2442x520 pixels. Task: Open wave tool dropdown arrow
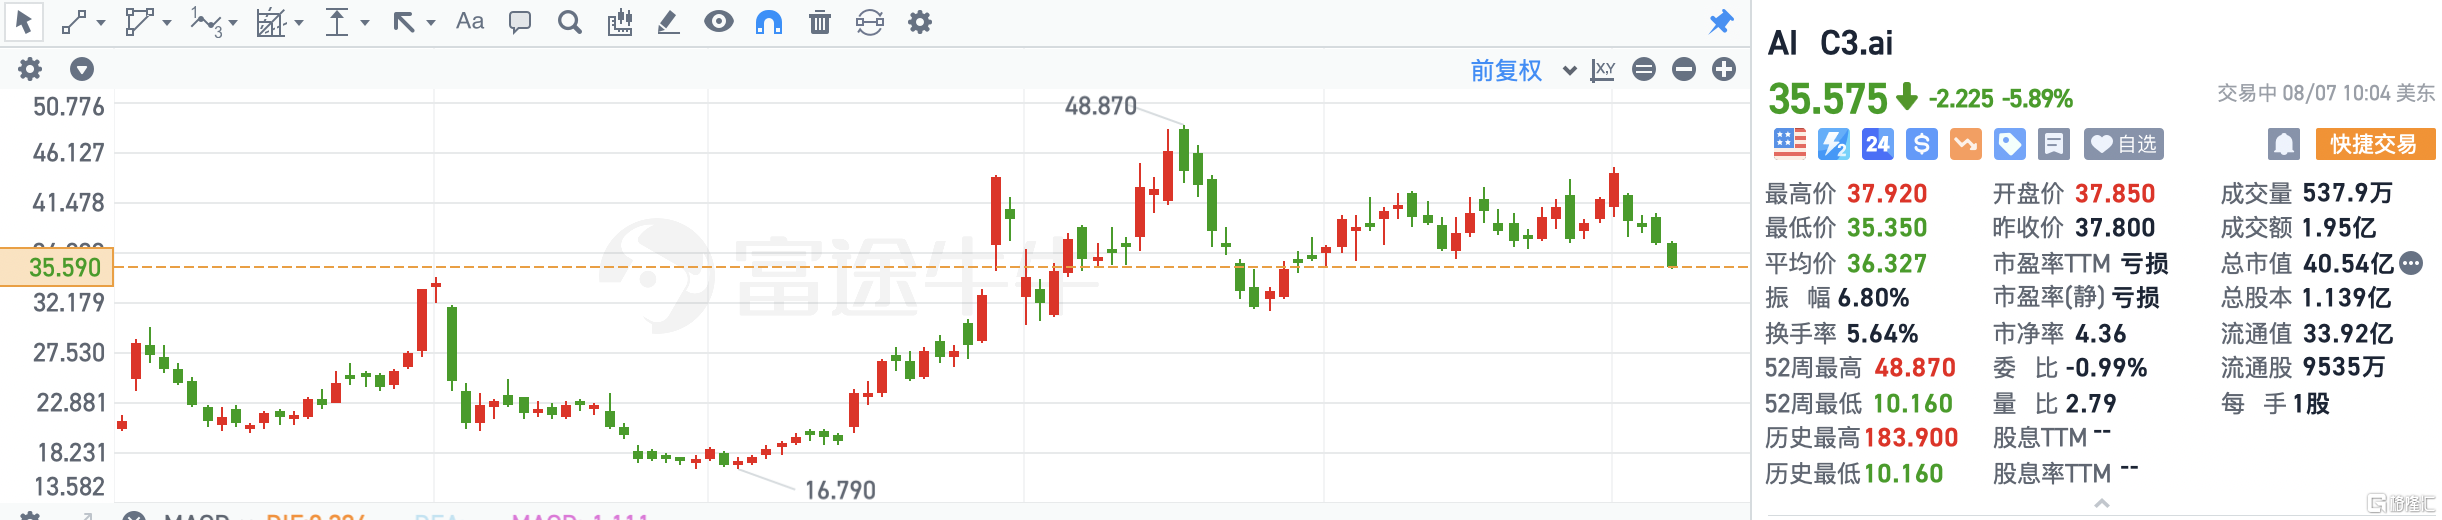tap(233, 23)
